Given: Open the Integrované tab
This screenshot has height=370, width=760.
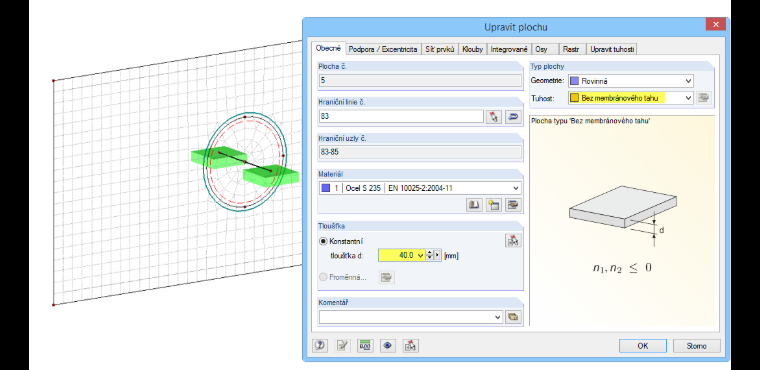Looking at the screenshot, I should point(509,49).
